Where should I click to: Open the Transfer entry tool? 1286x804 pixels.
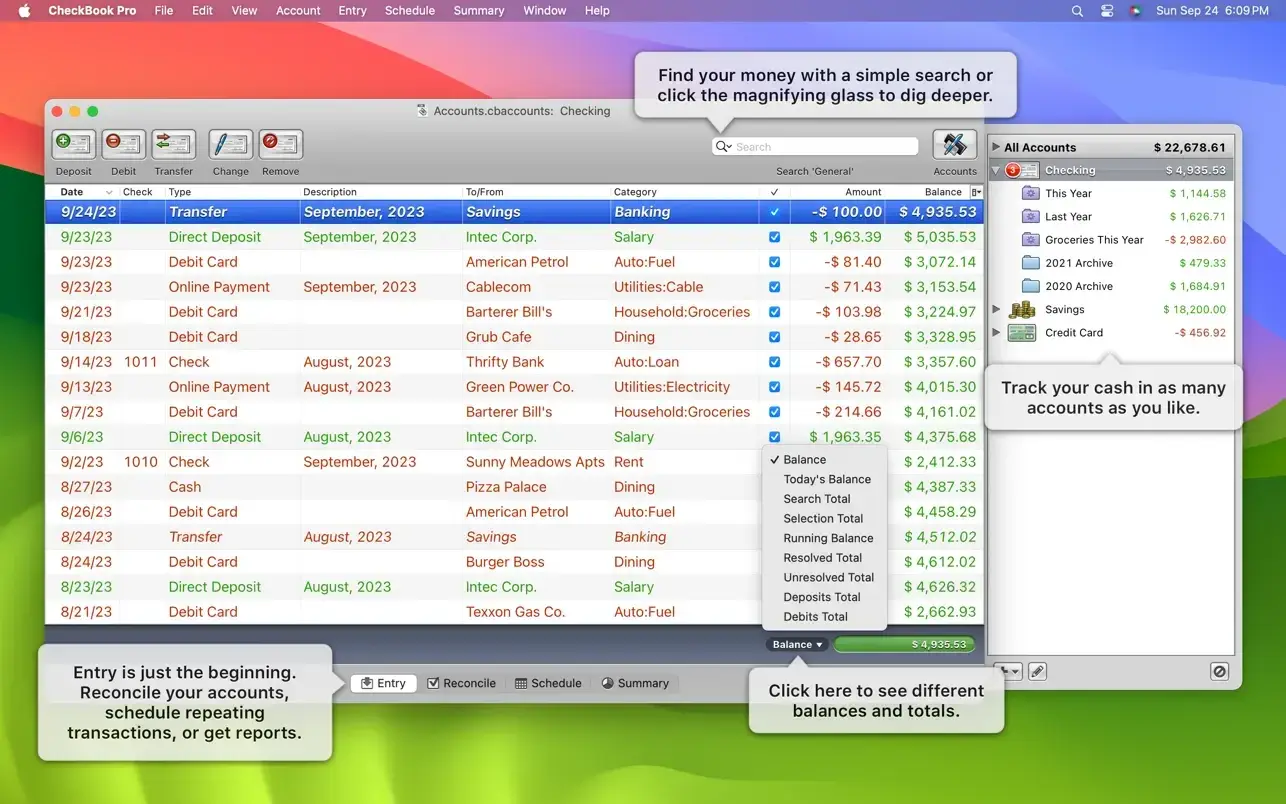click(173, 145)
